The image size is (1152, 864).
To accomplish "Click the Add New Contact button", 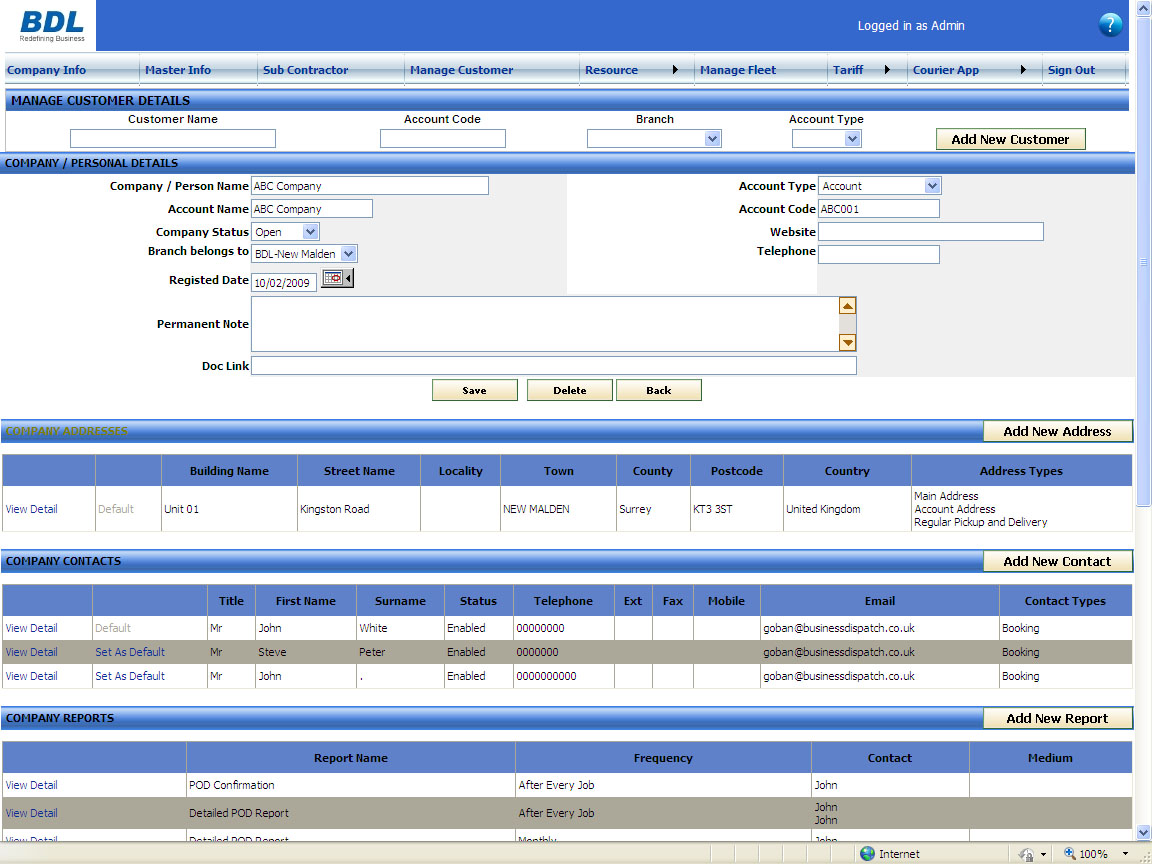I will (1057, 561).
